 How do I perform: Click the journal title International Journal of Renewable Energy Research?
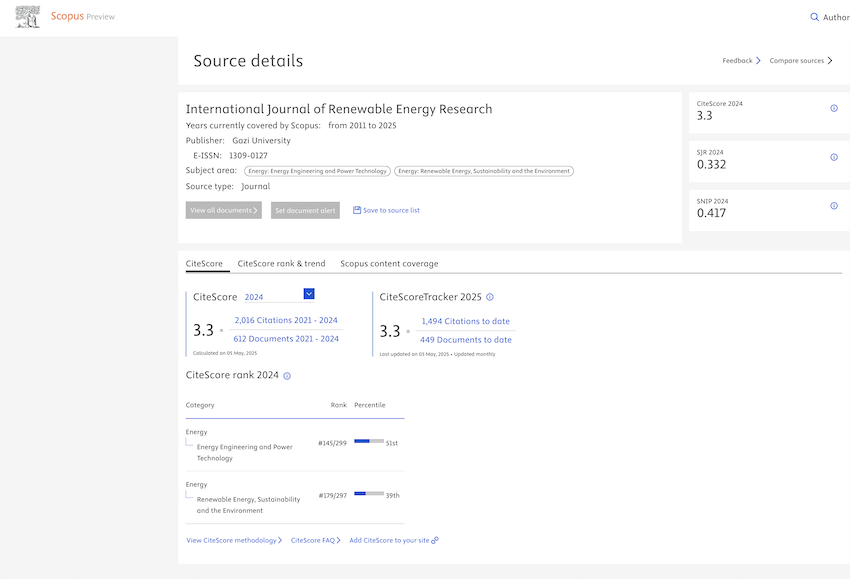pos(339,109)
